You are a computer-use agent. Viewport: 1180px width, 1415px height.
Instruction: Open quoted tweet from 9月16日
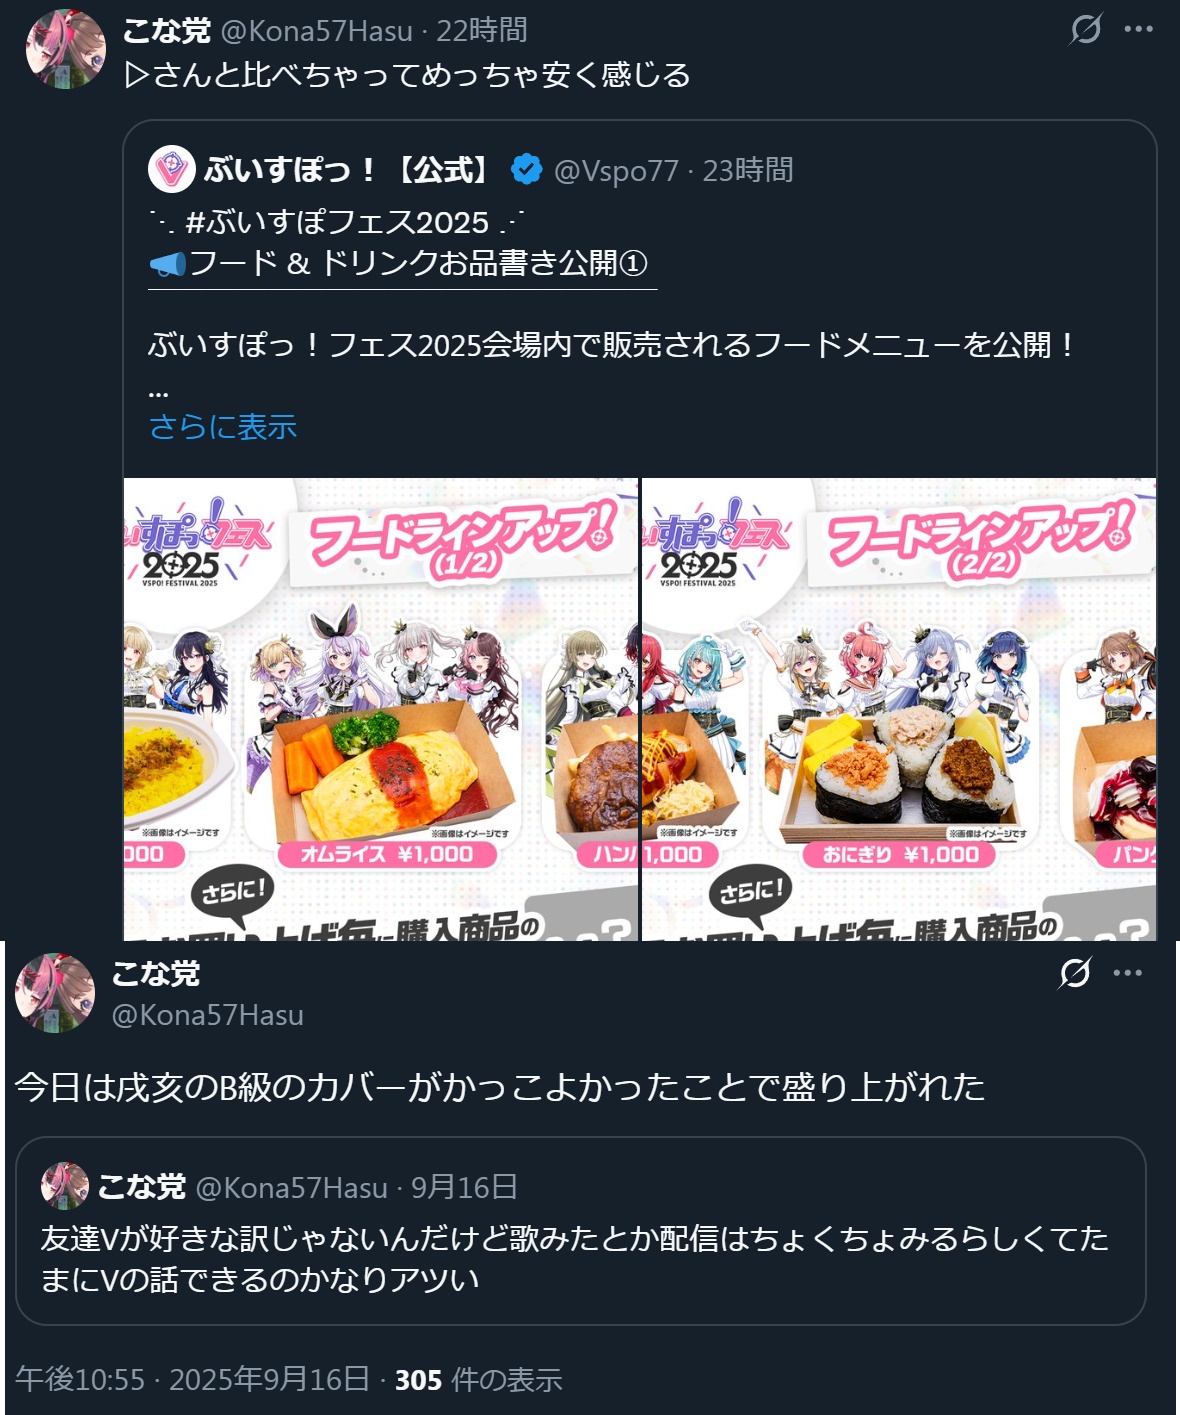point(580,1231)
